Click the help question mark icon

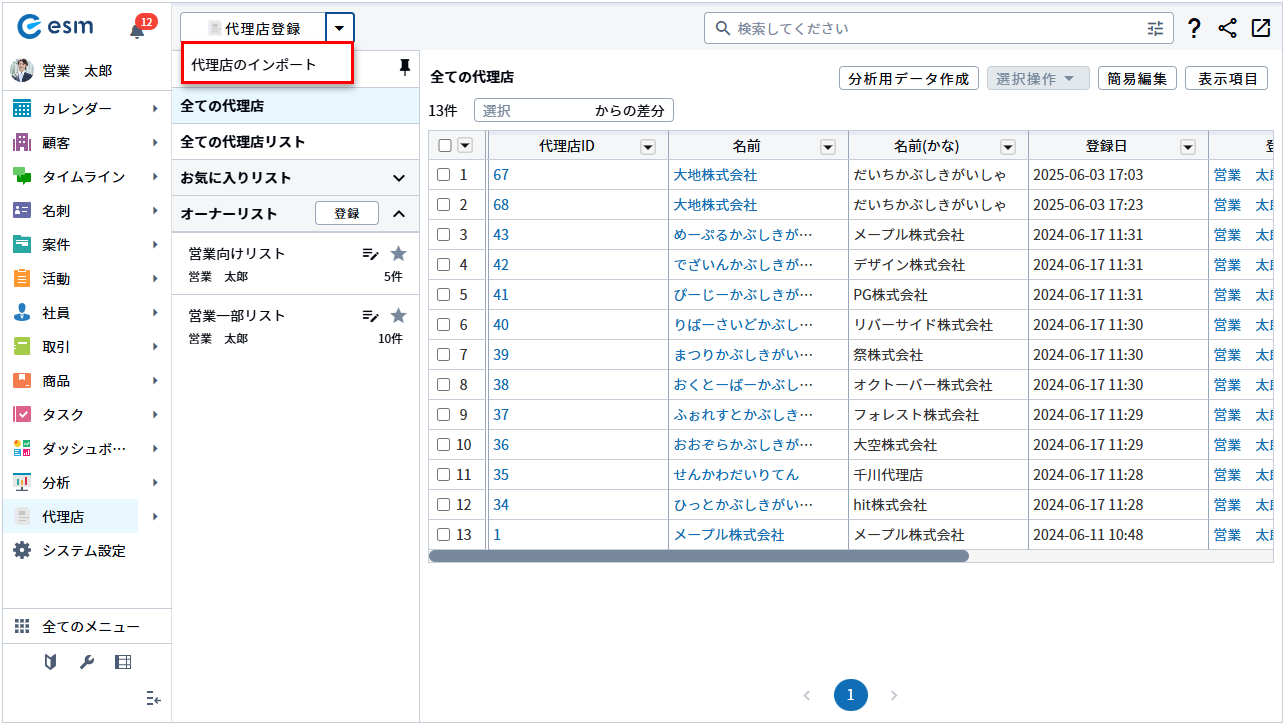pyautogui.click(x=1193, y=29)
